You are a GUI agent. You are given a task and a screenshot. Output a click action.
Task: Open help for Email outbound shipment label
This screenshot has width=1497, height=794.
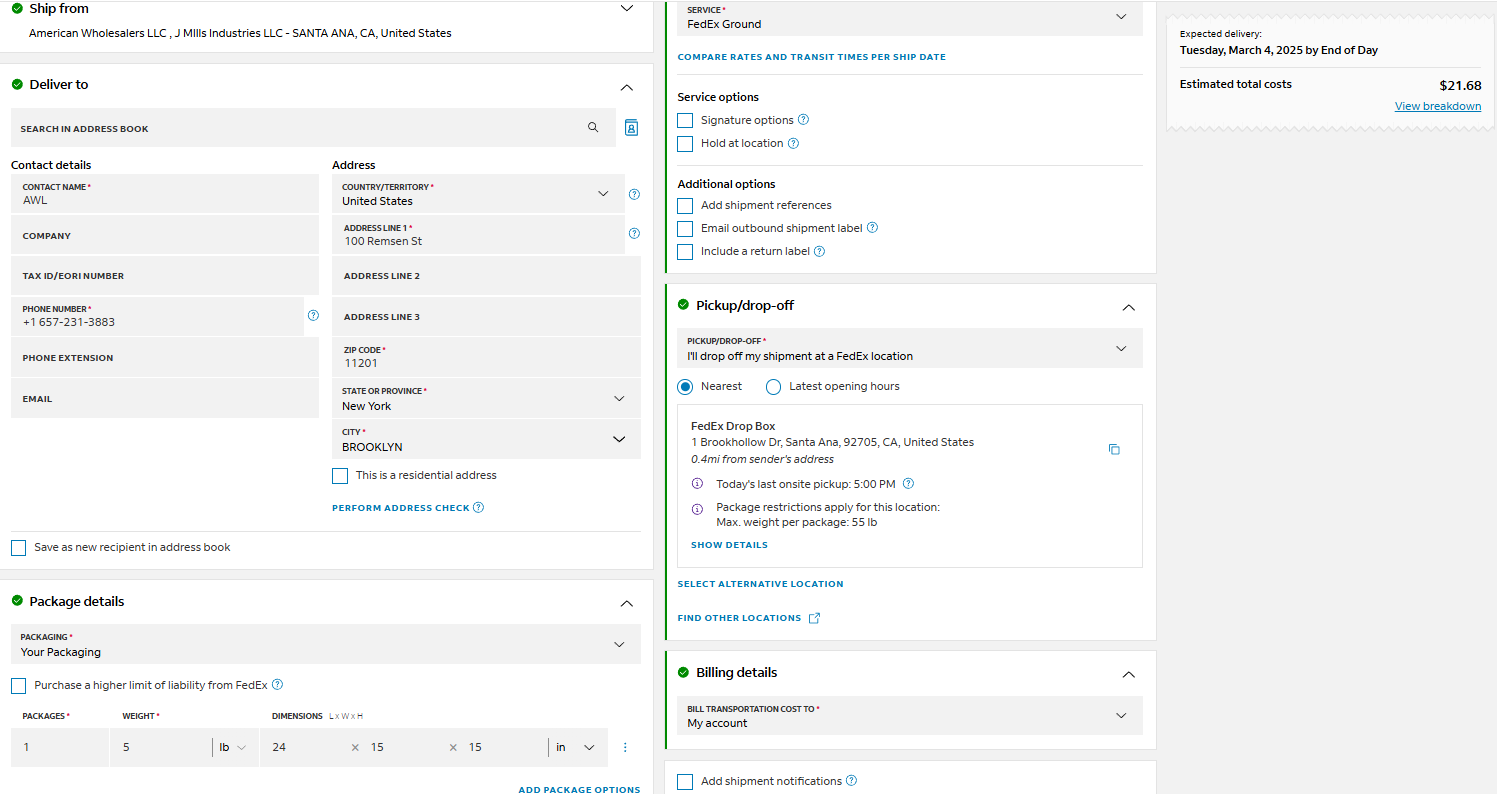click(872, 228)
